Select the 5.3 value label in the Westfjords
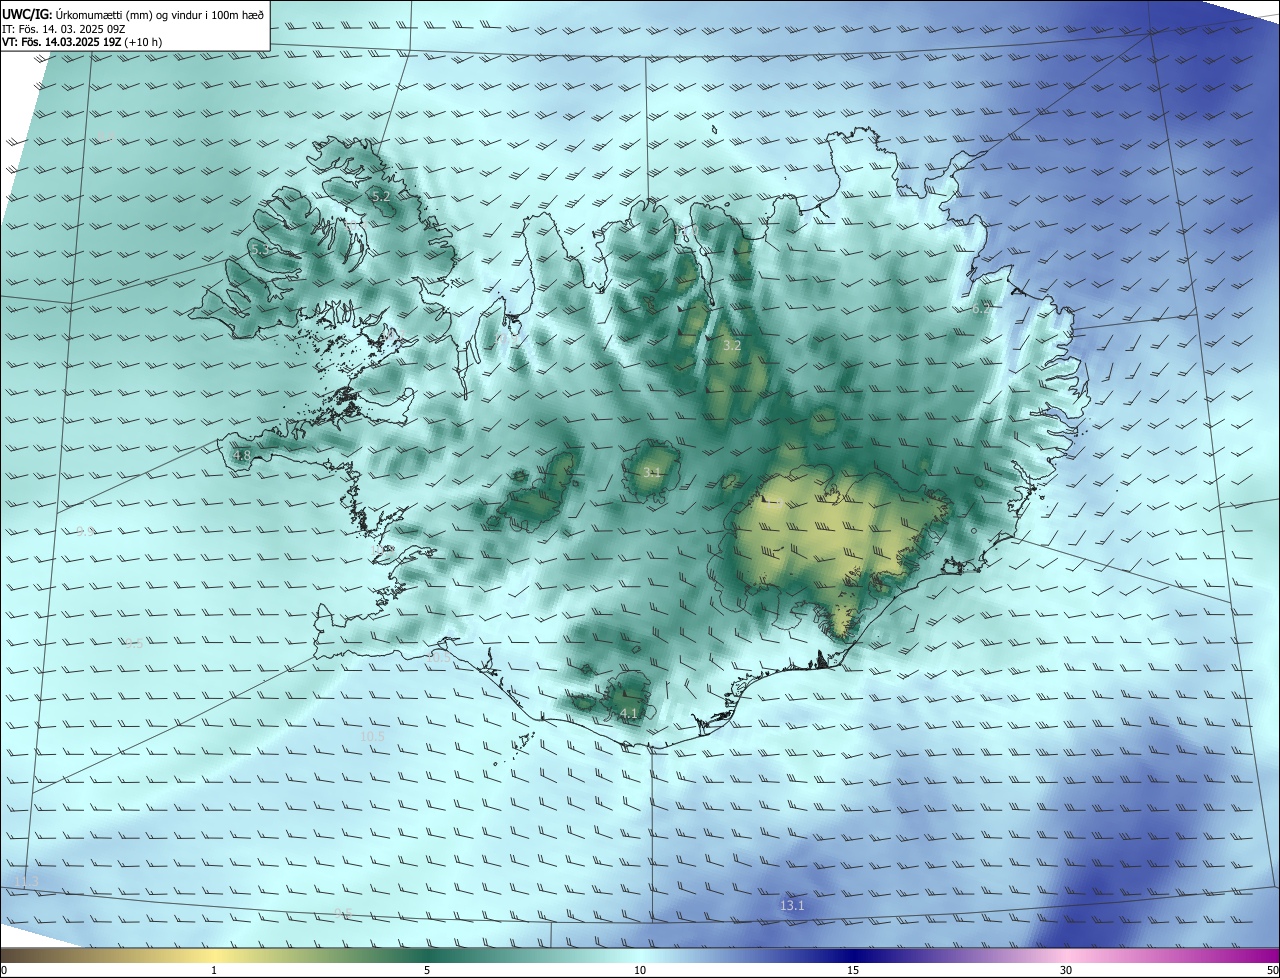The width and height of the screenshot is (1280, 978). pos(259,249)
